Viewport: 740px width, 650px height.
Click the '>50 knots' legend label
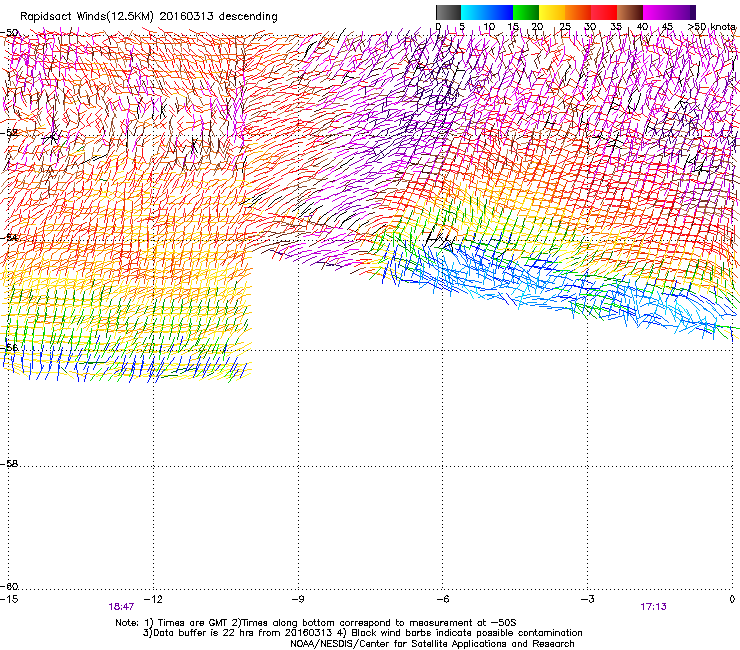click(x=712, y=27)
